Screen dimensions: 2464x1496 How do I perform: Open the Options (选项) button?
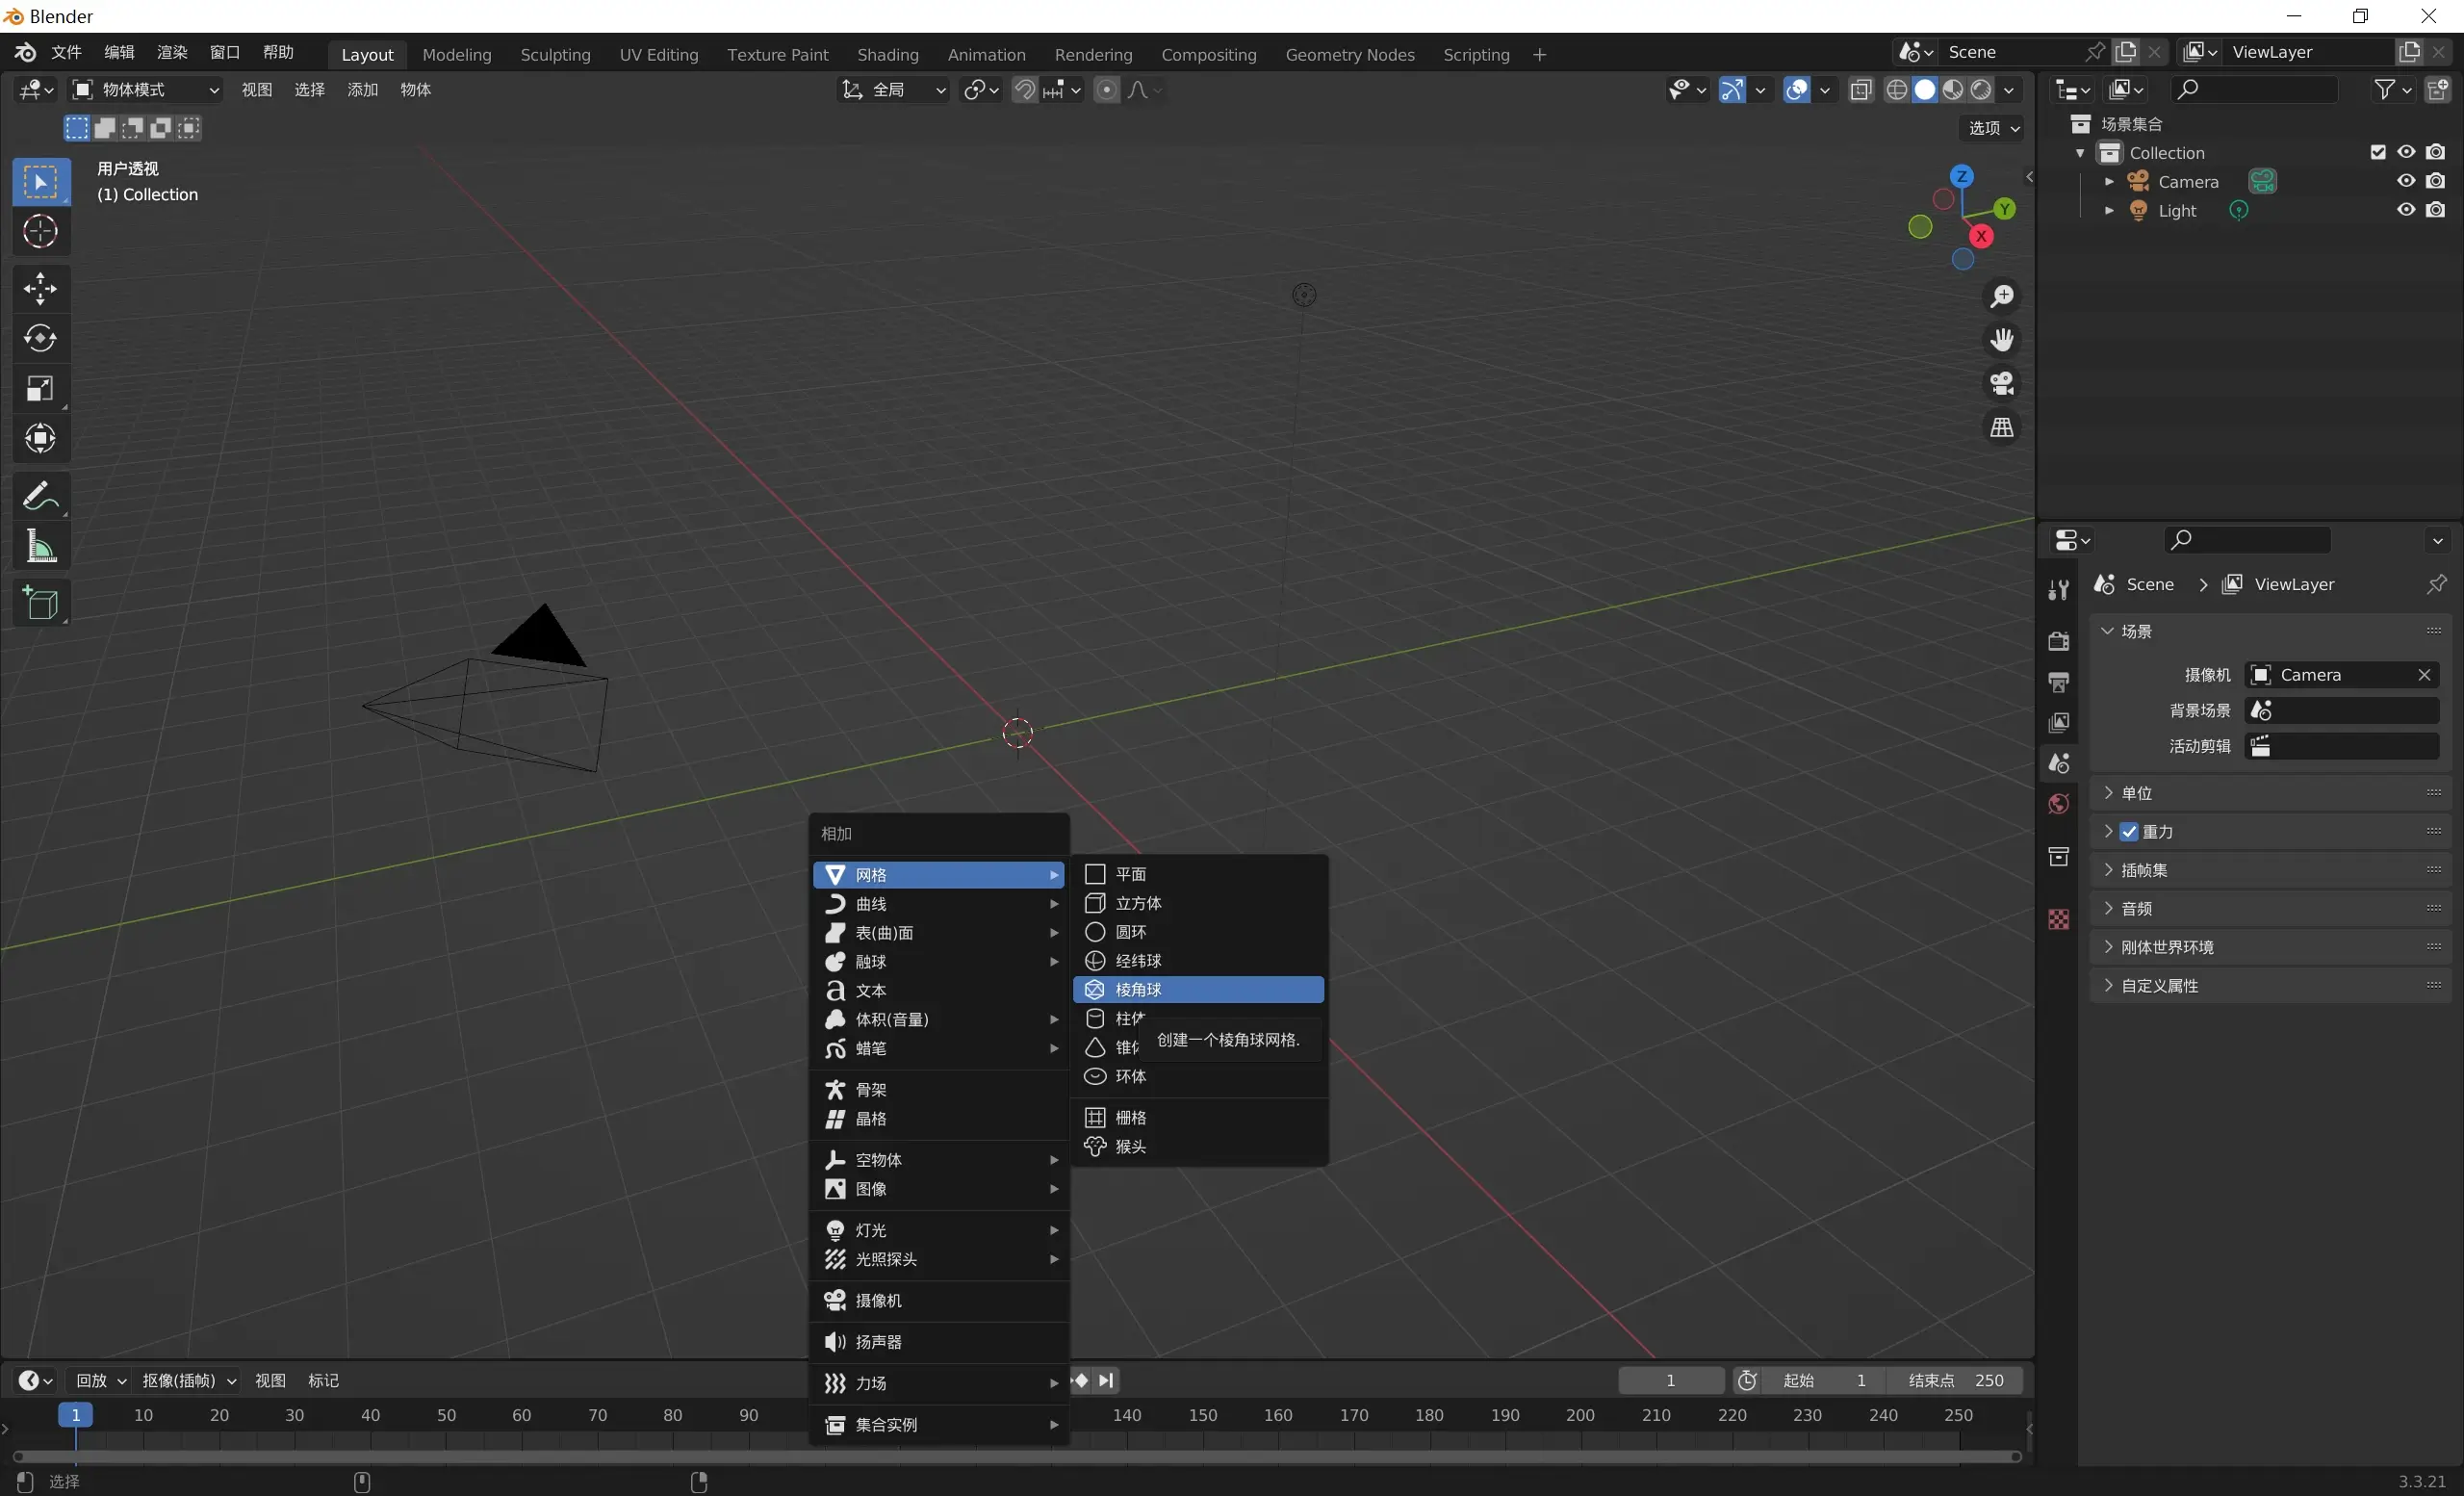pyautogui.click(x=1993, y=128)
